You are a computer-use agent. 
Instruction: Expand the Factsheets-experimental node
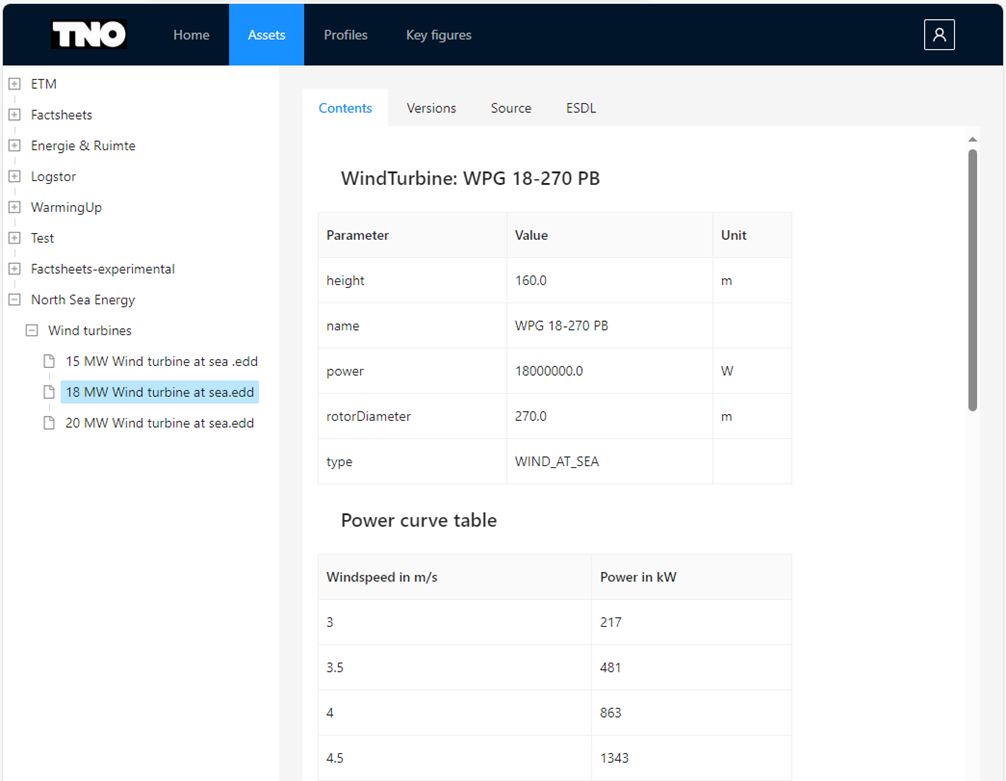[14, 269]
